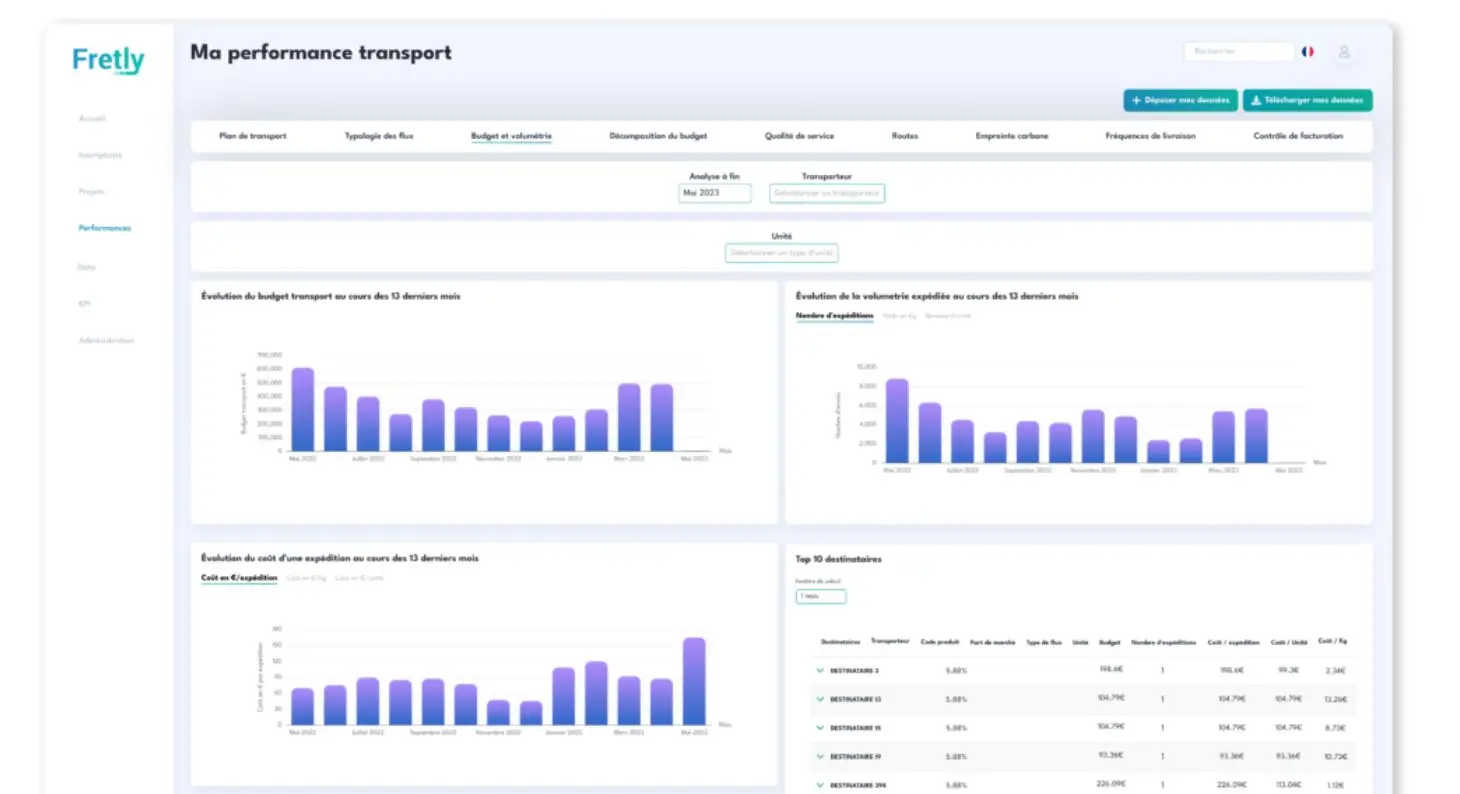Switch cost chart to Coût en €/kg
1460x794 pixels.
307,578
